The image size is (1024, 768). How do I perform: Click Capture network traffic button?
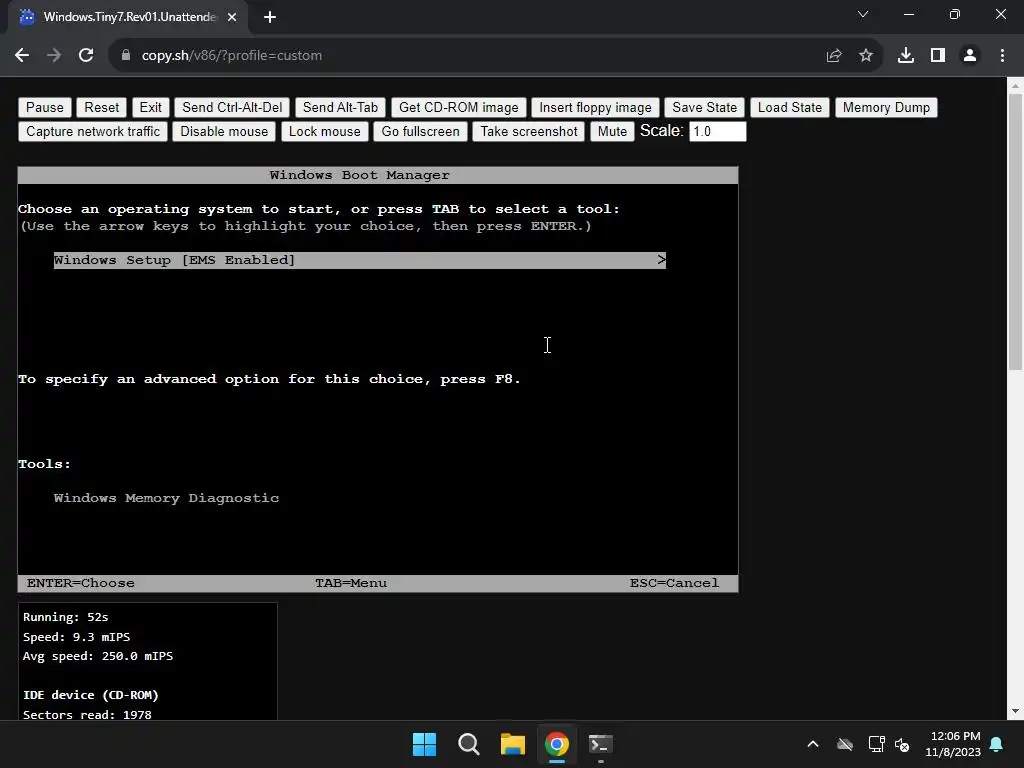click(x=93, y=131)
